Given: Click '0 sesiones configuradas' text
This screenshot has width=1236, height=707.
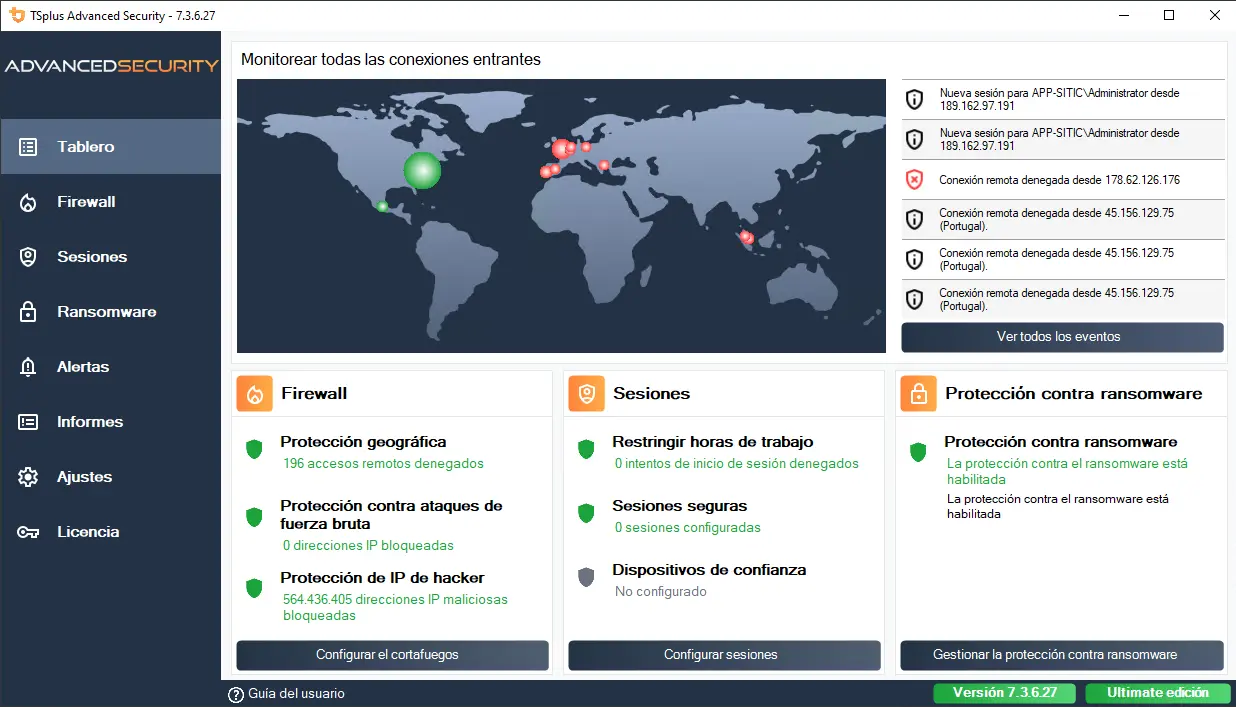Looking at the screenshot, I should click(x=688, y=528).
